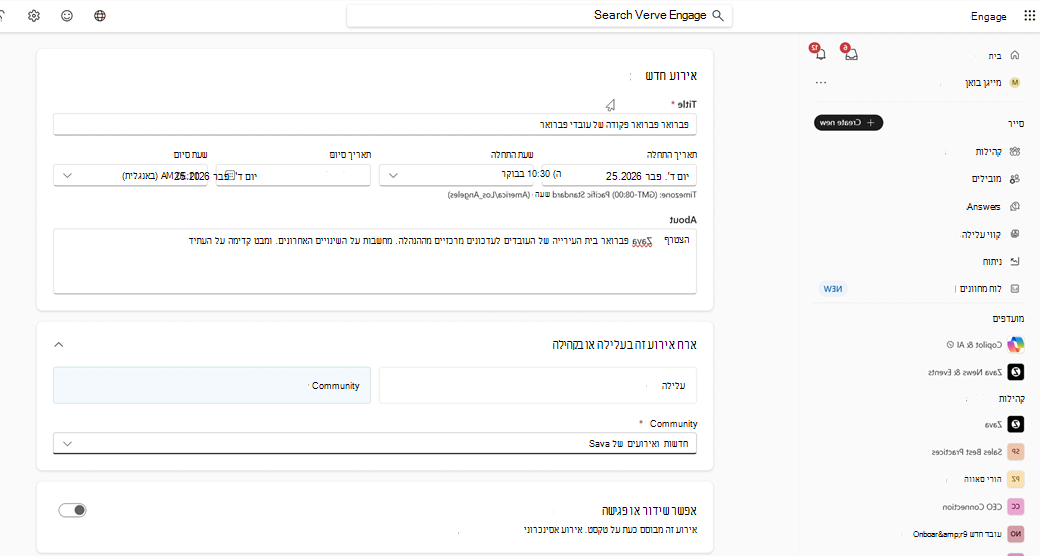
Task: Open Answers in the sidebar
Action: 983,206
